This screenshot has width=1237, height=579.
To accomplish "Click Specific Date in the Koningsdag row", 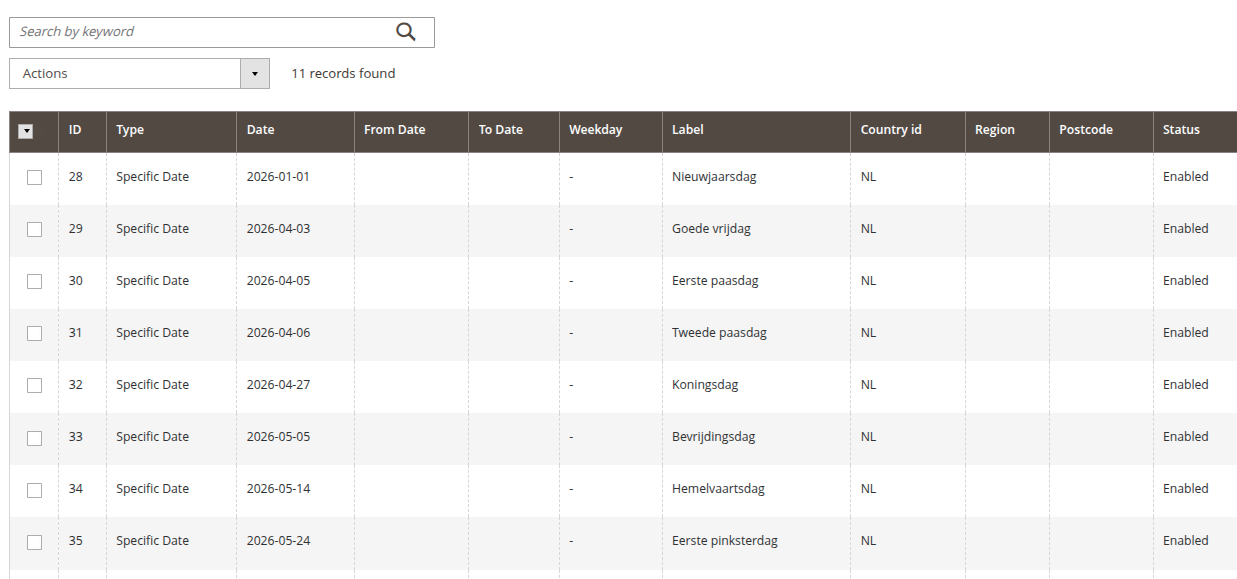I will click(152, 385).
